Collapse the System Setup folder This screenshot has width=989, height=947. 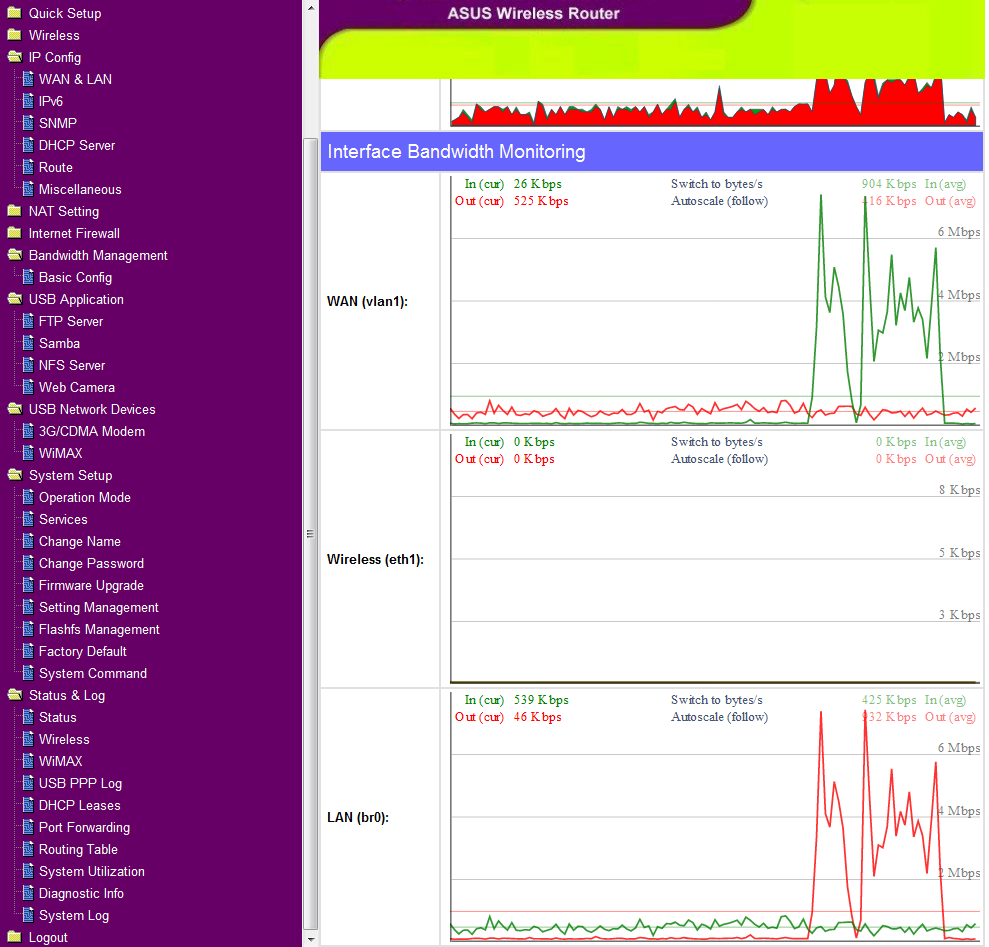coord(14,475)
